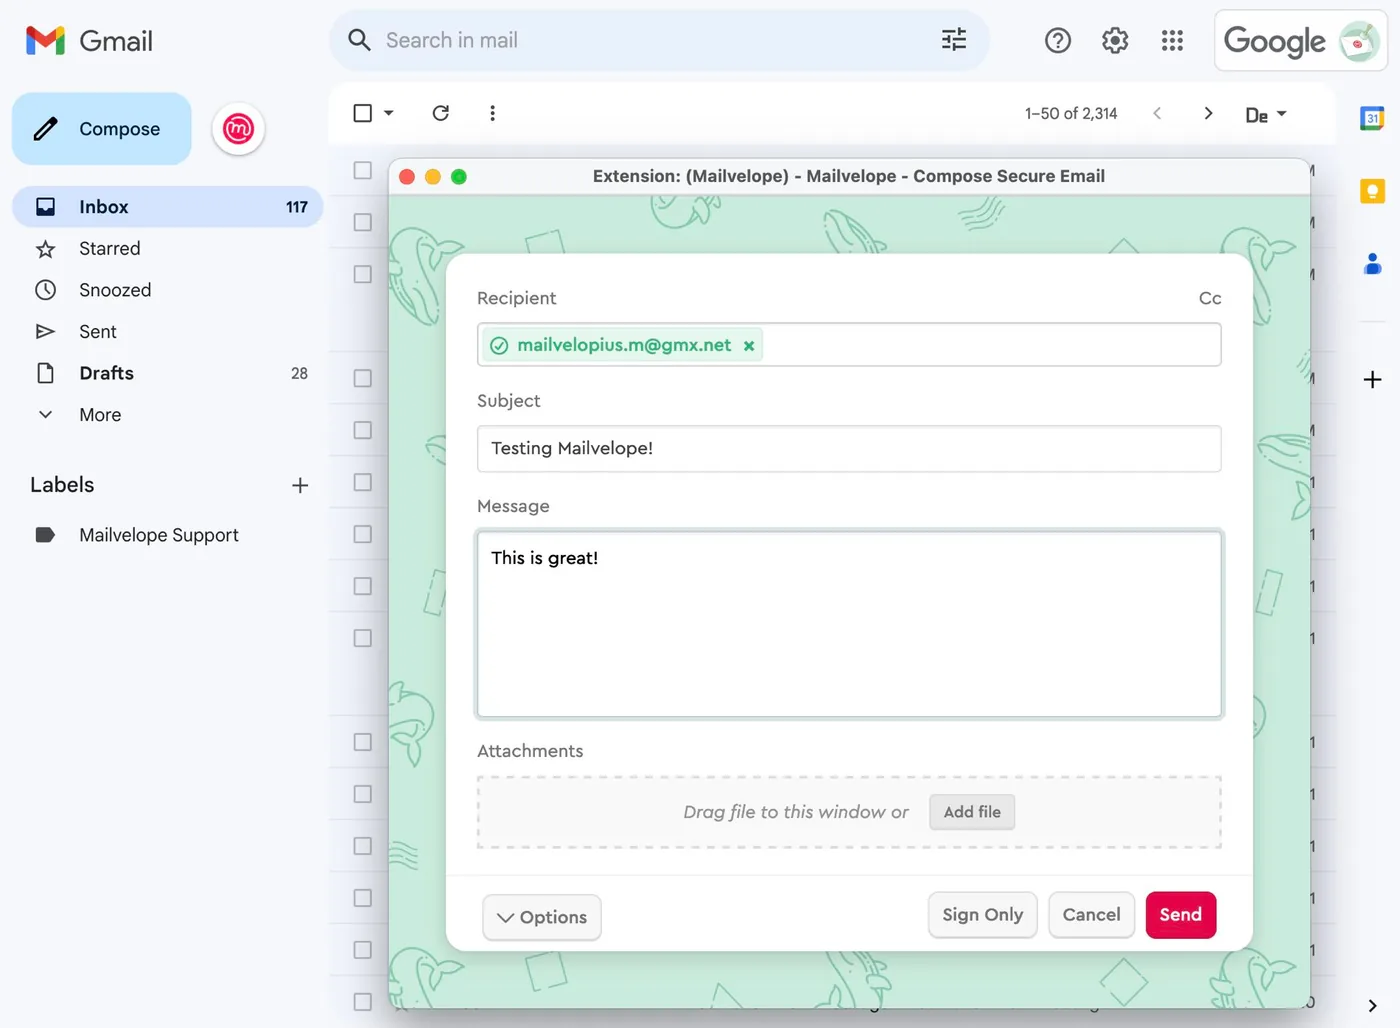Expand More folders in sidebar
1400x1028 pixels.
point(167,414)
